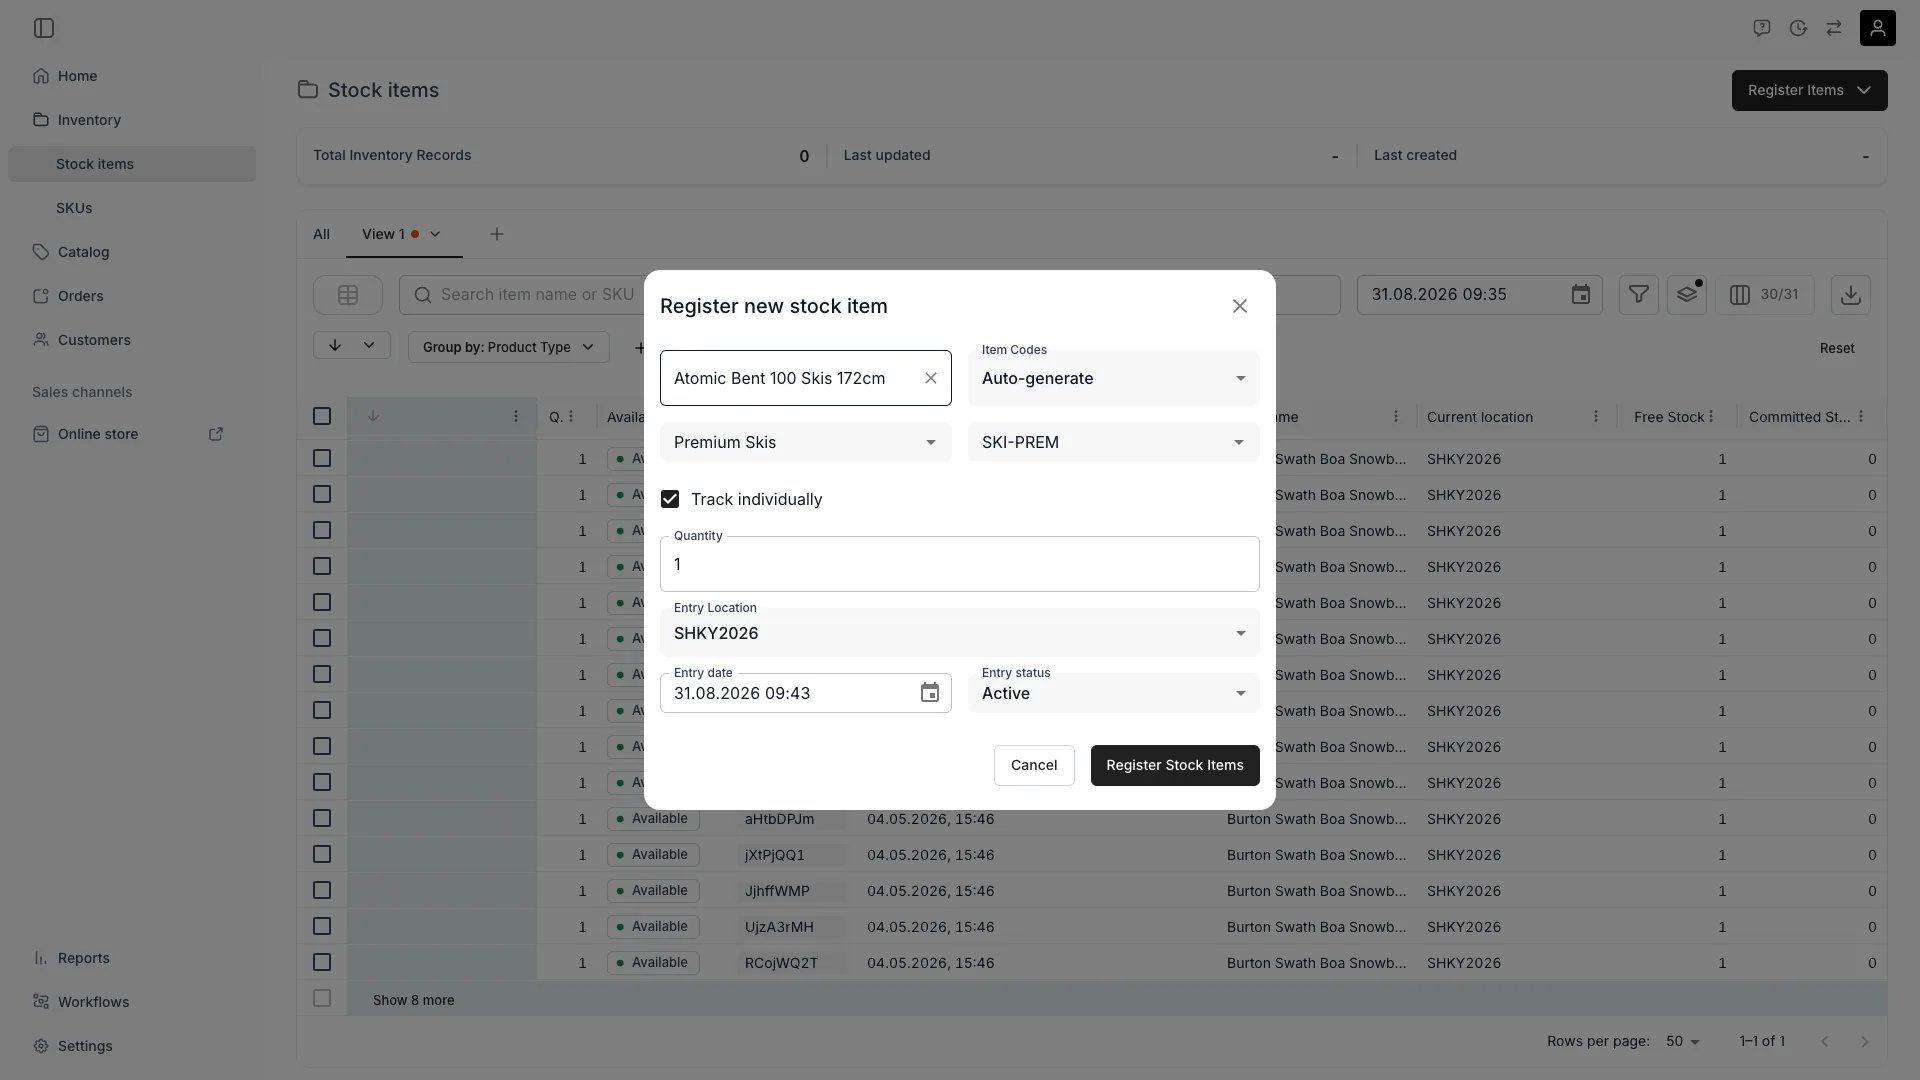Viewport: 1920px width, 1080px height.
Task: Open Reports in the sidebar
Action: coord(83,958)
